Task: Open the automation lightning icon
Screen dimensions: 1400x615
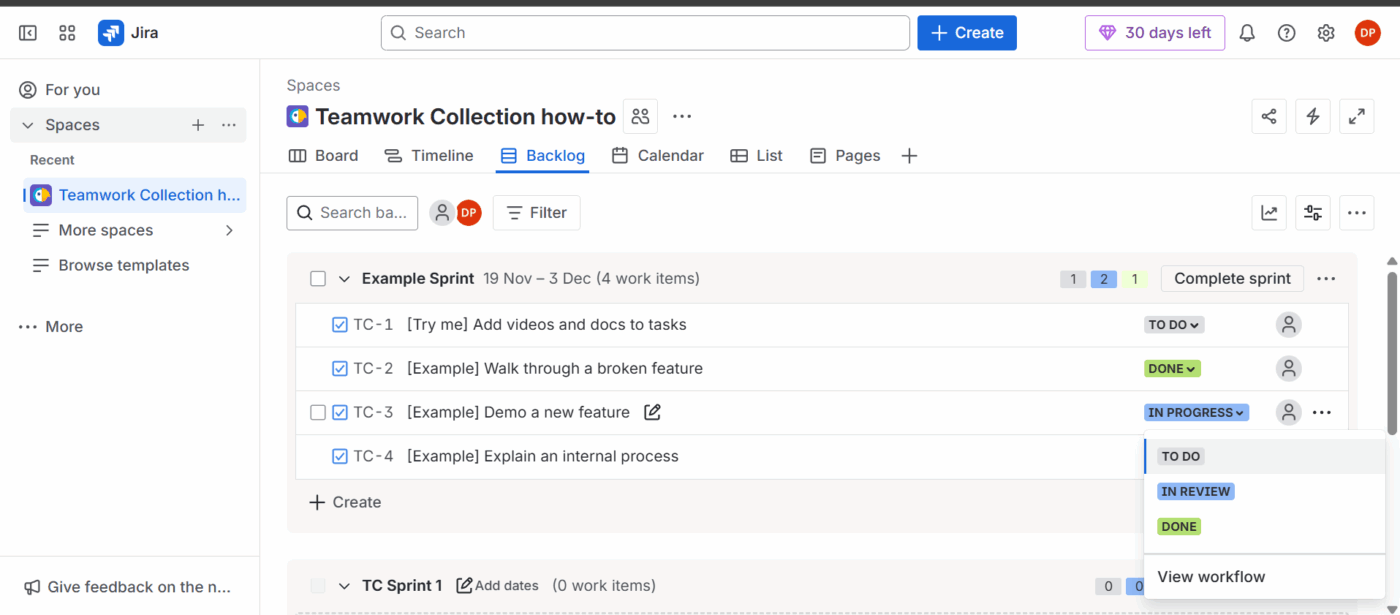Action: coord(1313,116)
